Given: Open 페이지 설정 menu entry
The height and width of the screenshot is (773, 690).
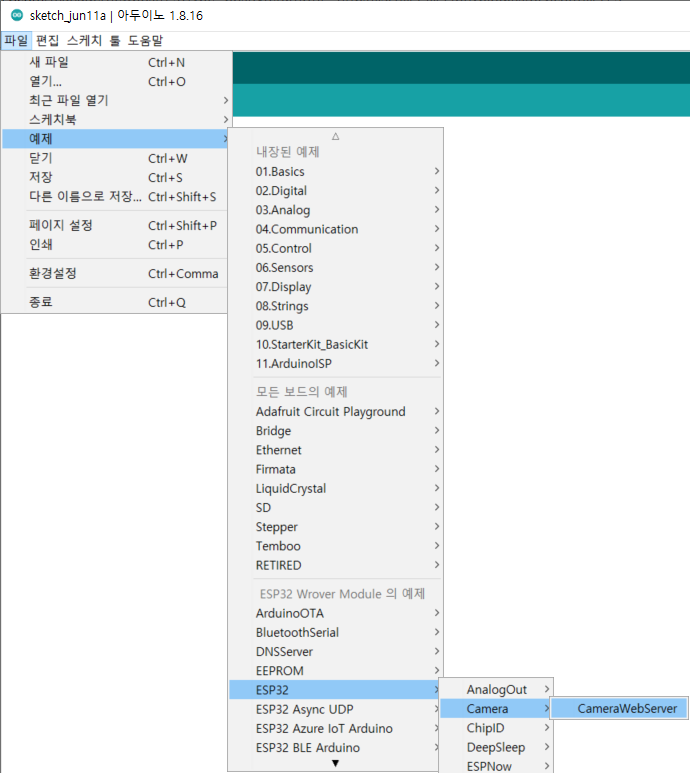Looking at the screenshot, I should point(116,226).
